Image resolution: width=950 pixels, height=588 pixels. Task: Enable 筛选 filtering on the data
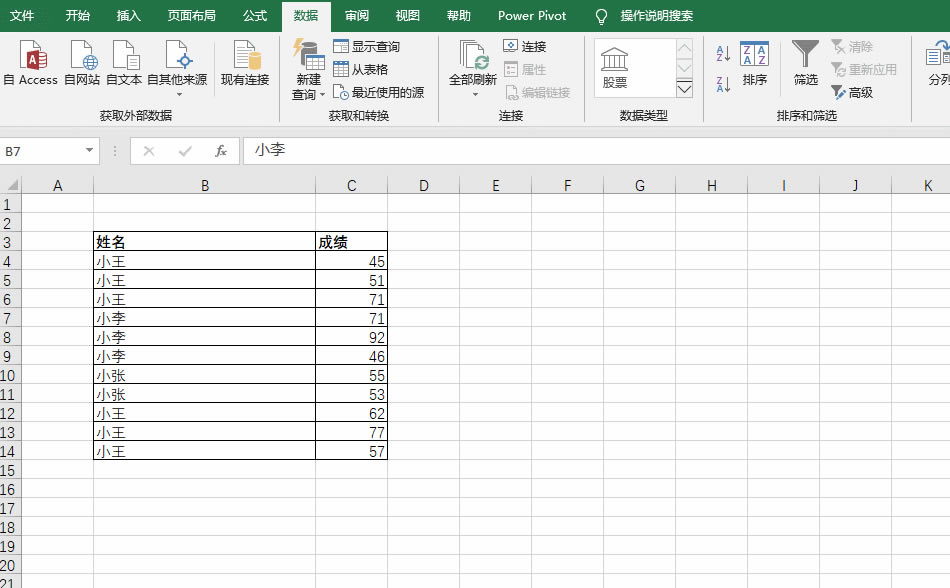804,65
